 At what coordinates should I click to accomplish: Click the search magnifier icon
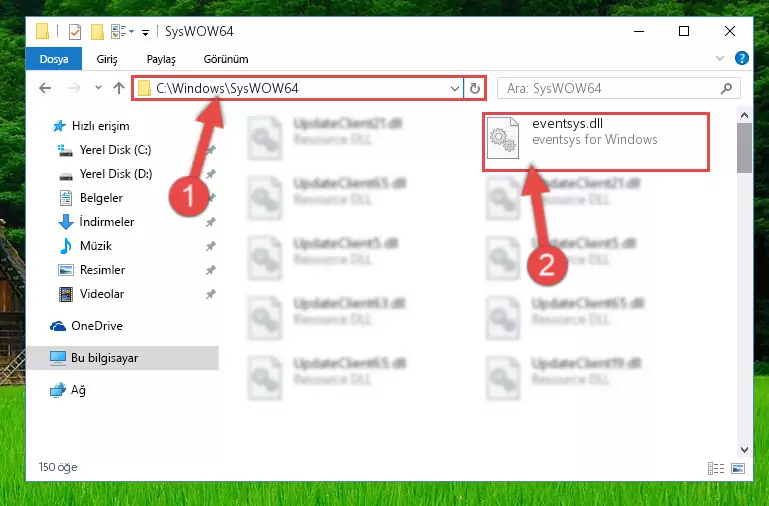[x=726, y=88]
